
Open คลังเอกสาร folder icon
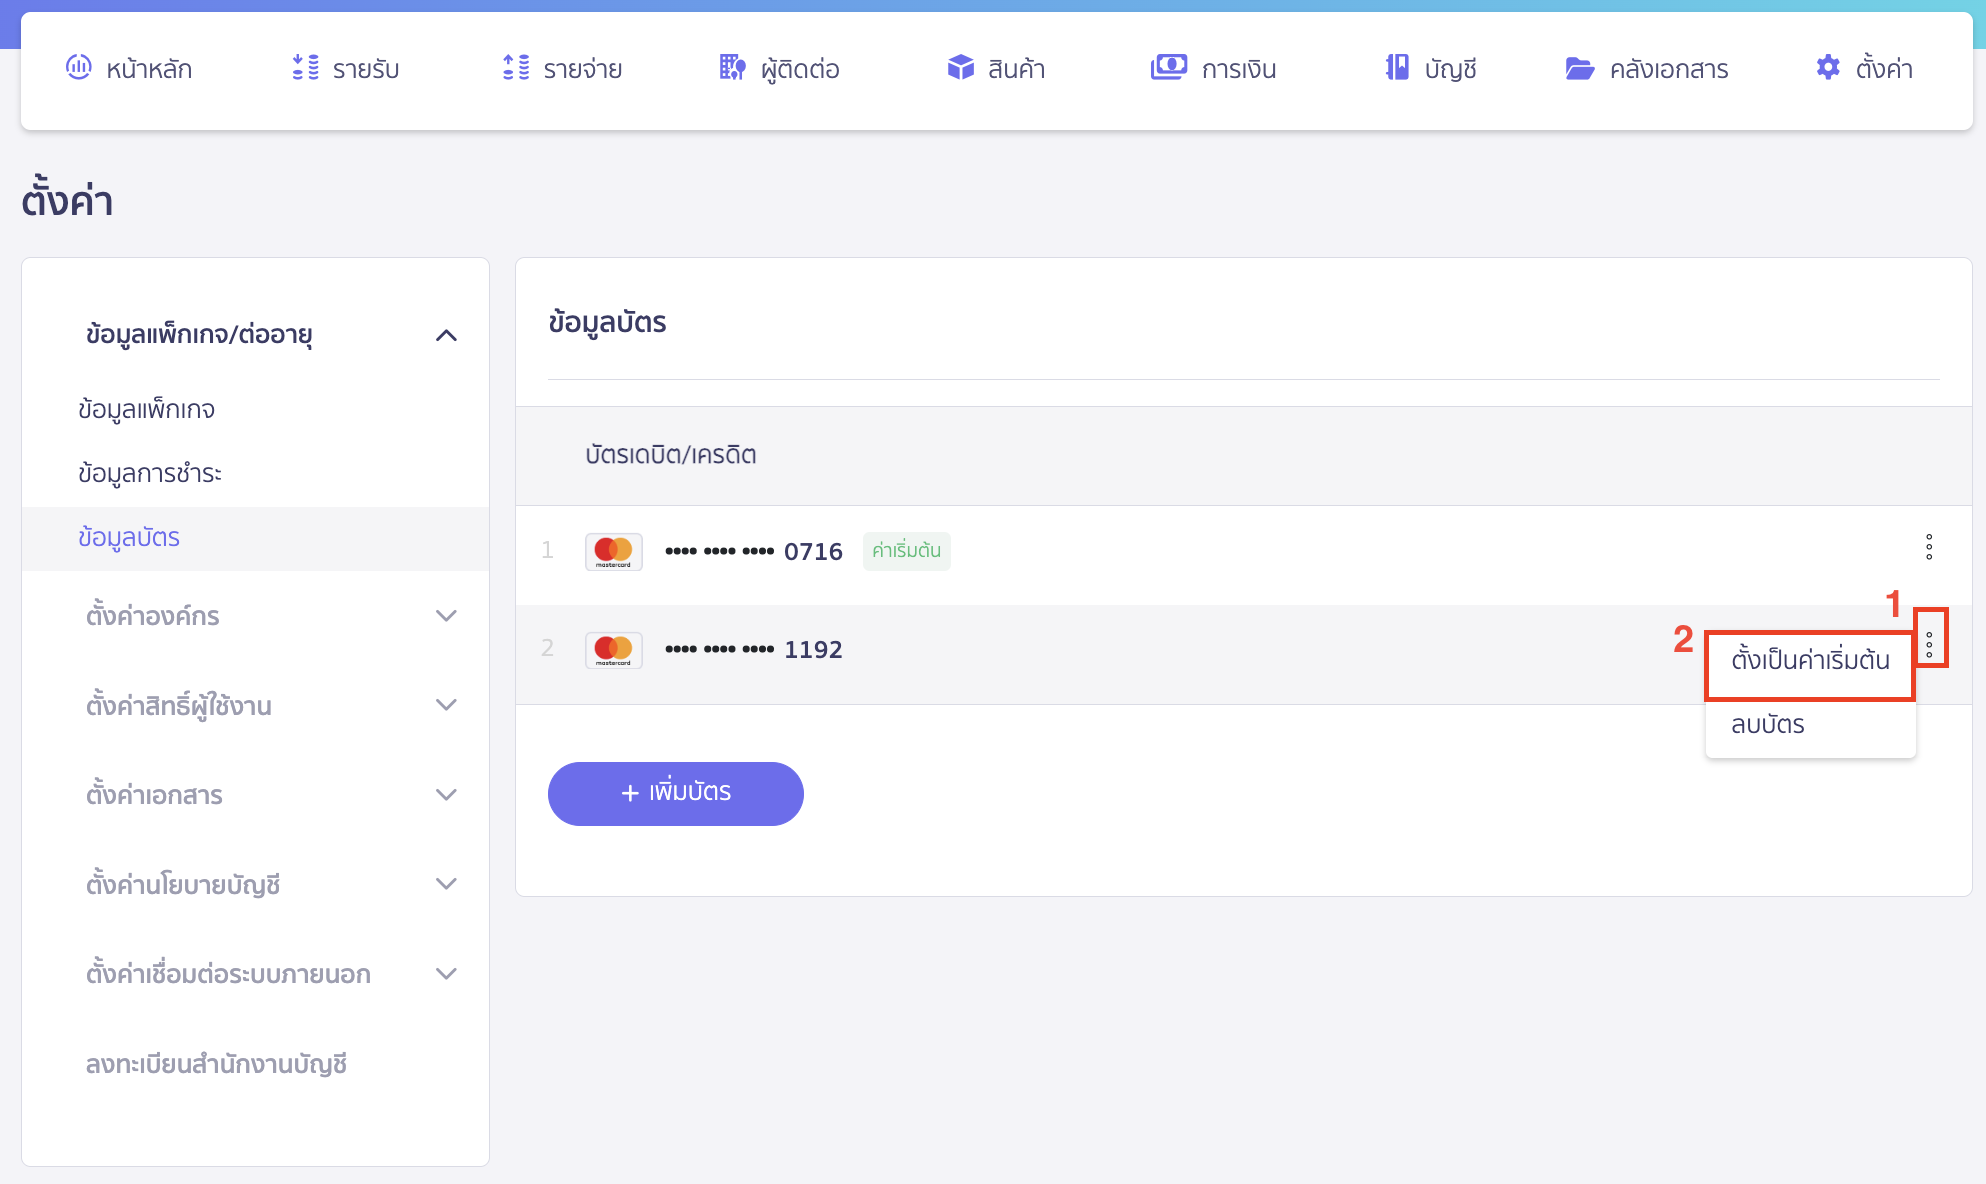pos(1579,68)
